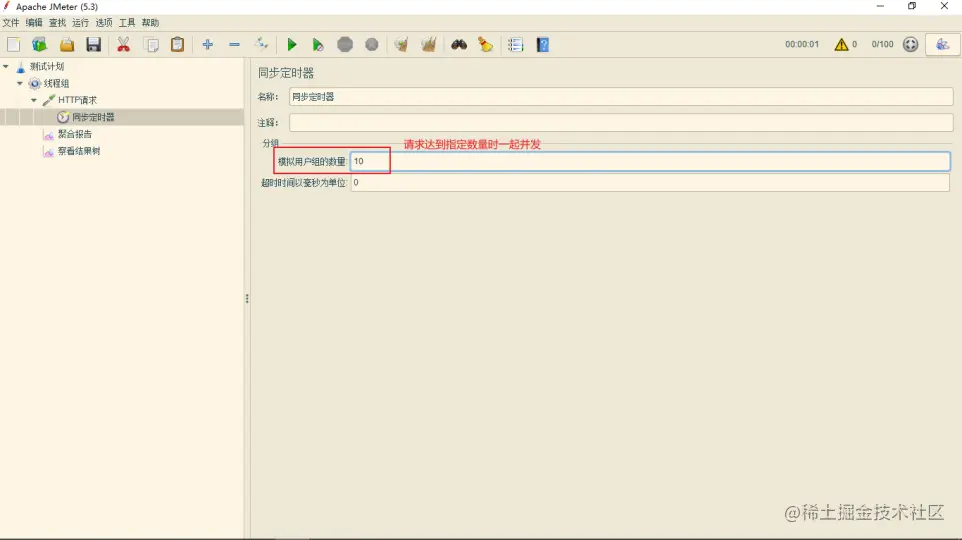Minimize the JMeter window

coord(880,6)
